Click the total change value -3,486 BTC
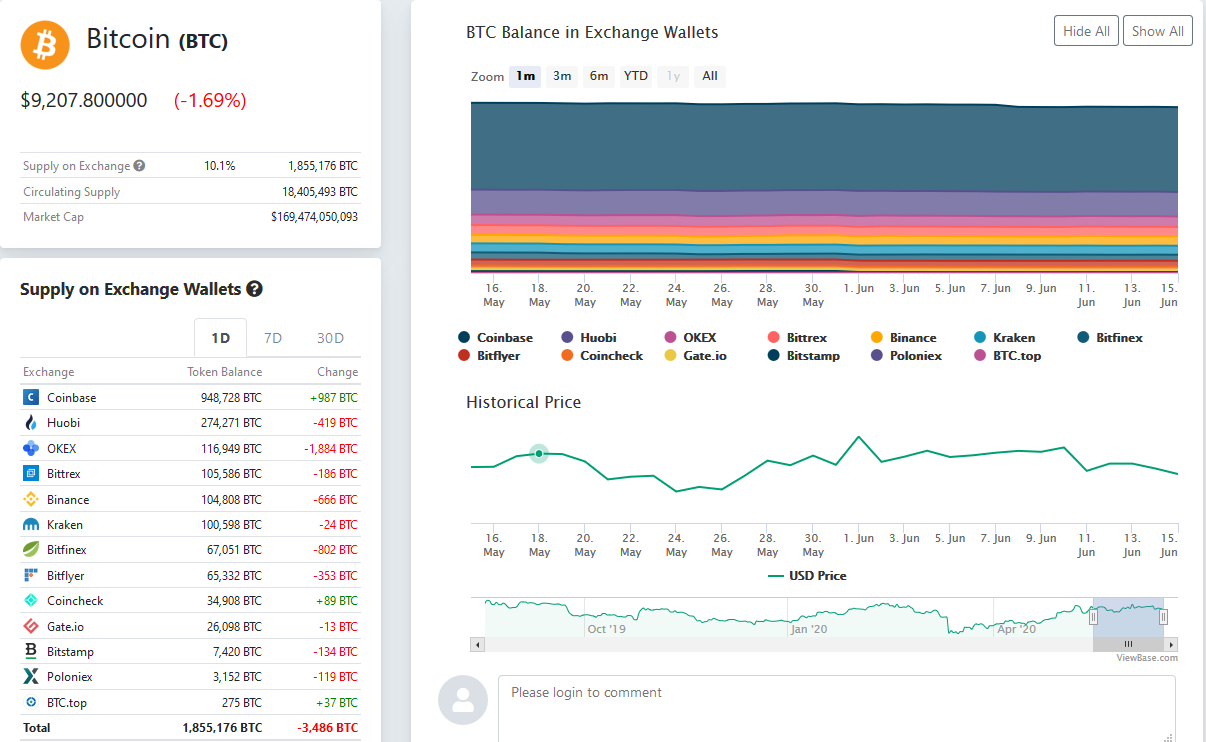1206x742 pixels. tap(328, 728)
